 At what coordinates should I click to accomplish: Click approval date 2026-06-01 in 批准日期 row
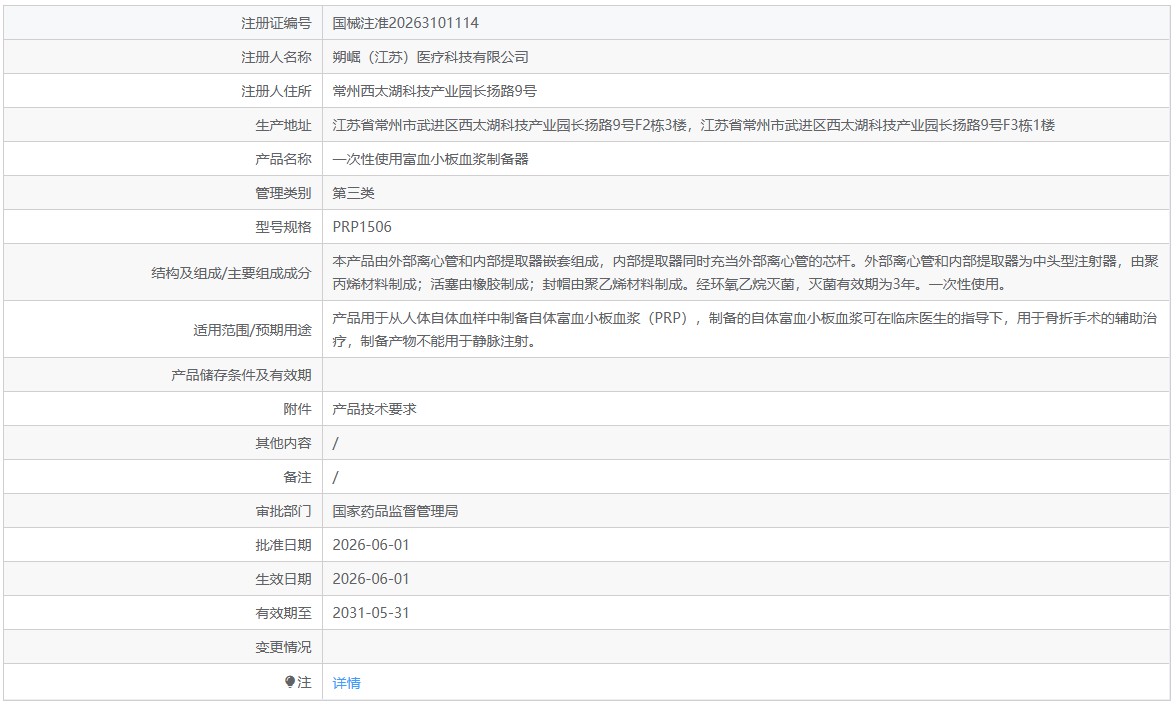(x=371, y=545)
